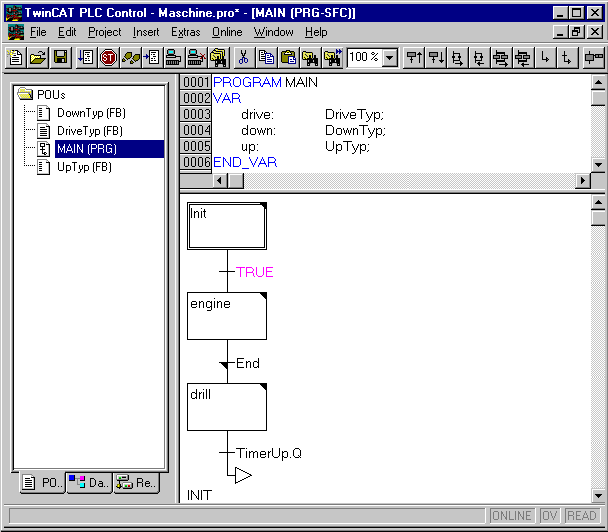
Task: Open the Extras menu
Action: (186, 32)
